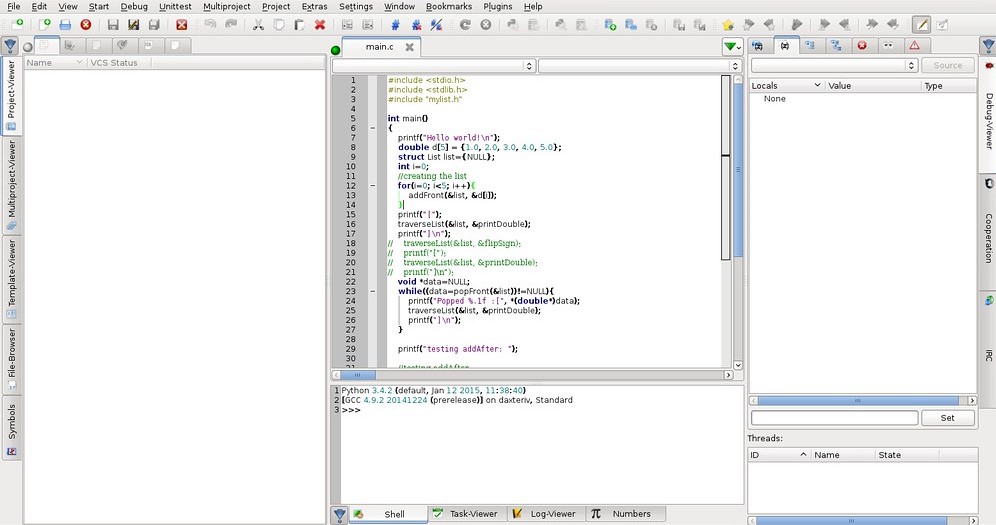Image resolution: width=996 pixels, height=525 pixels.
Task: Close the main.c editor tab
Action: pos(409,47)
